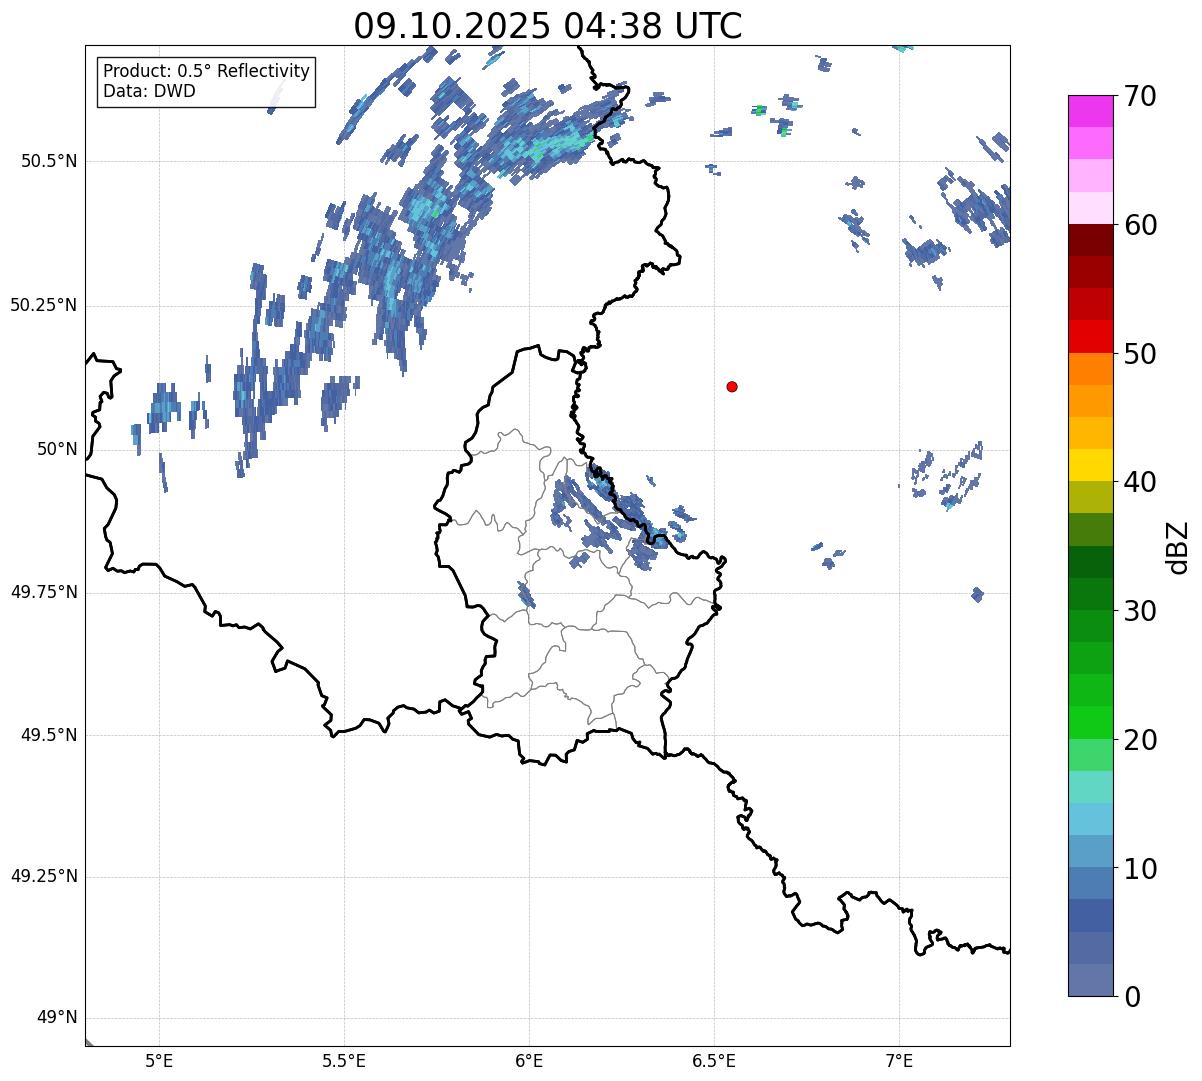Click the longitude label 5°E
The image size is (1202, 1081).
pyautogui.click(x=159, y=1060)
